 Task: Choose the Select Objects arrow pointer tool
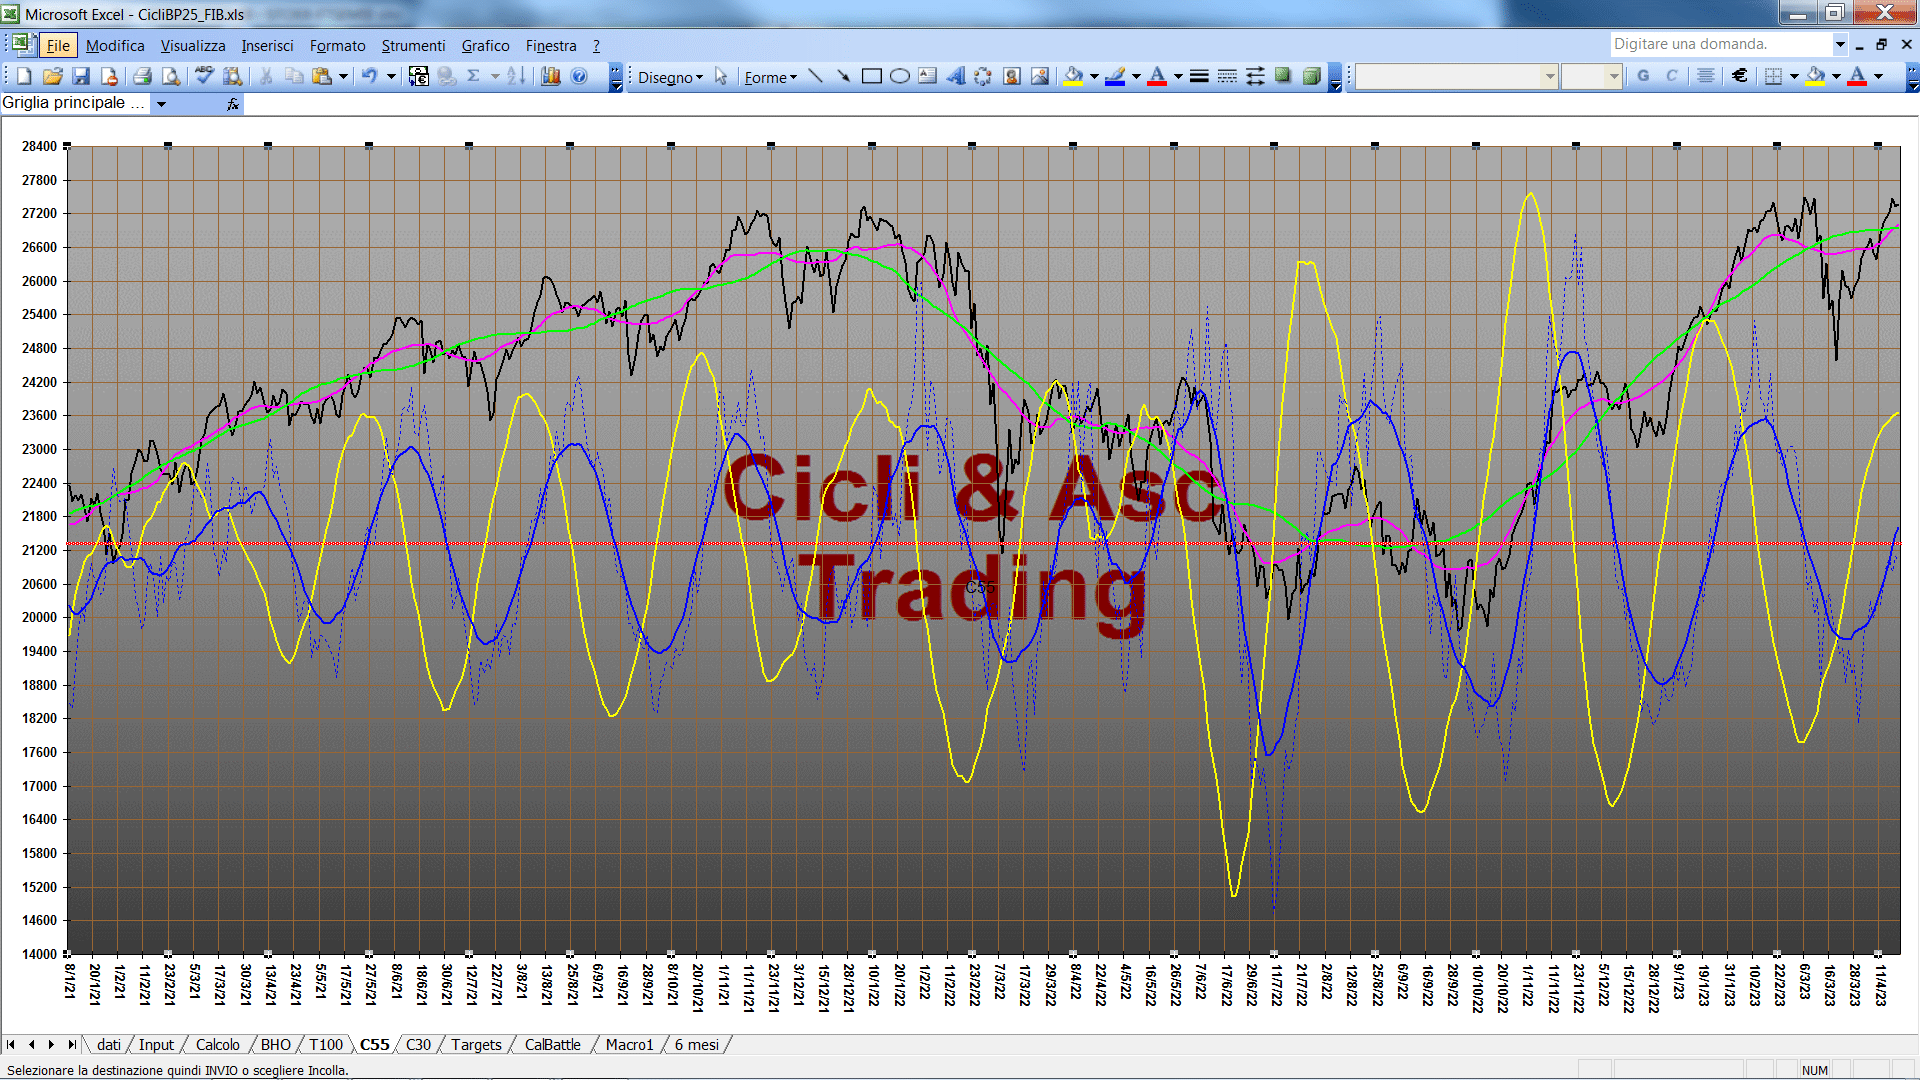tap(721, 76)
